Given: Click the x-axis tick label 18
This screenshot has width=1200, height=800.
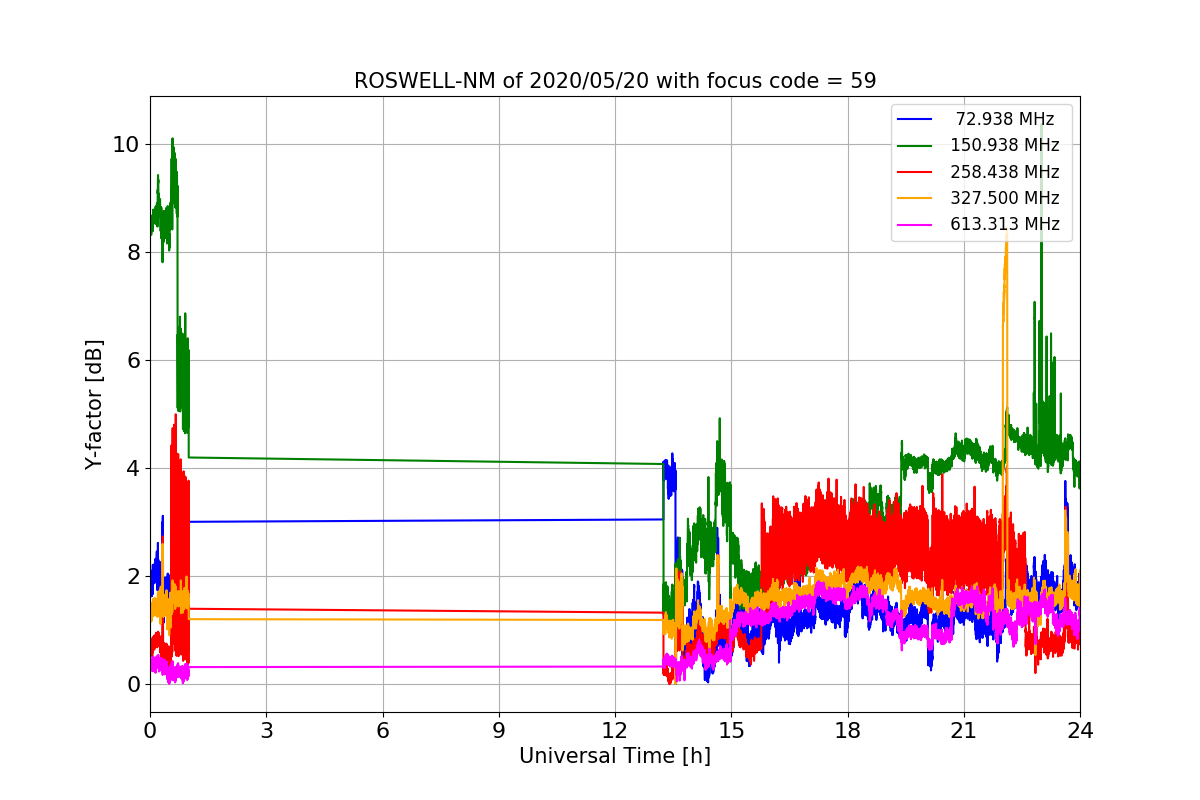Looking at the screenshot, I should (848, 731).
